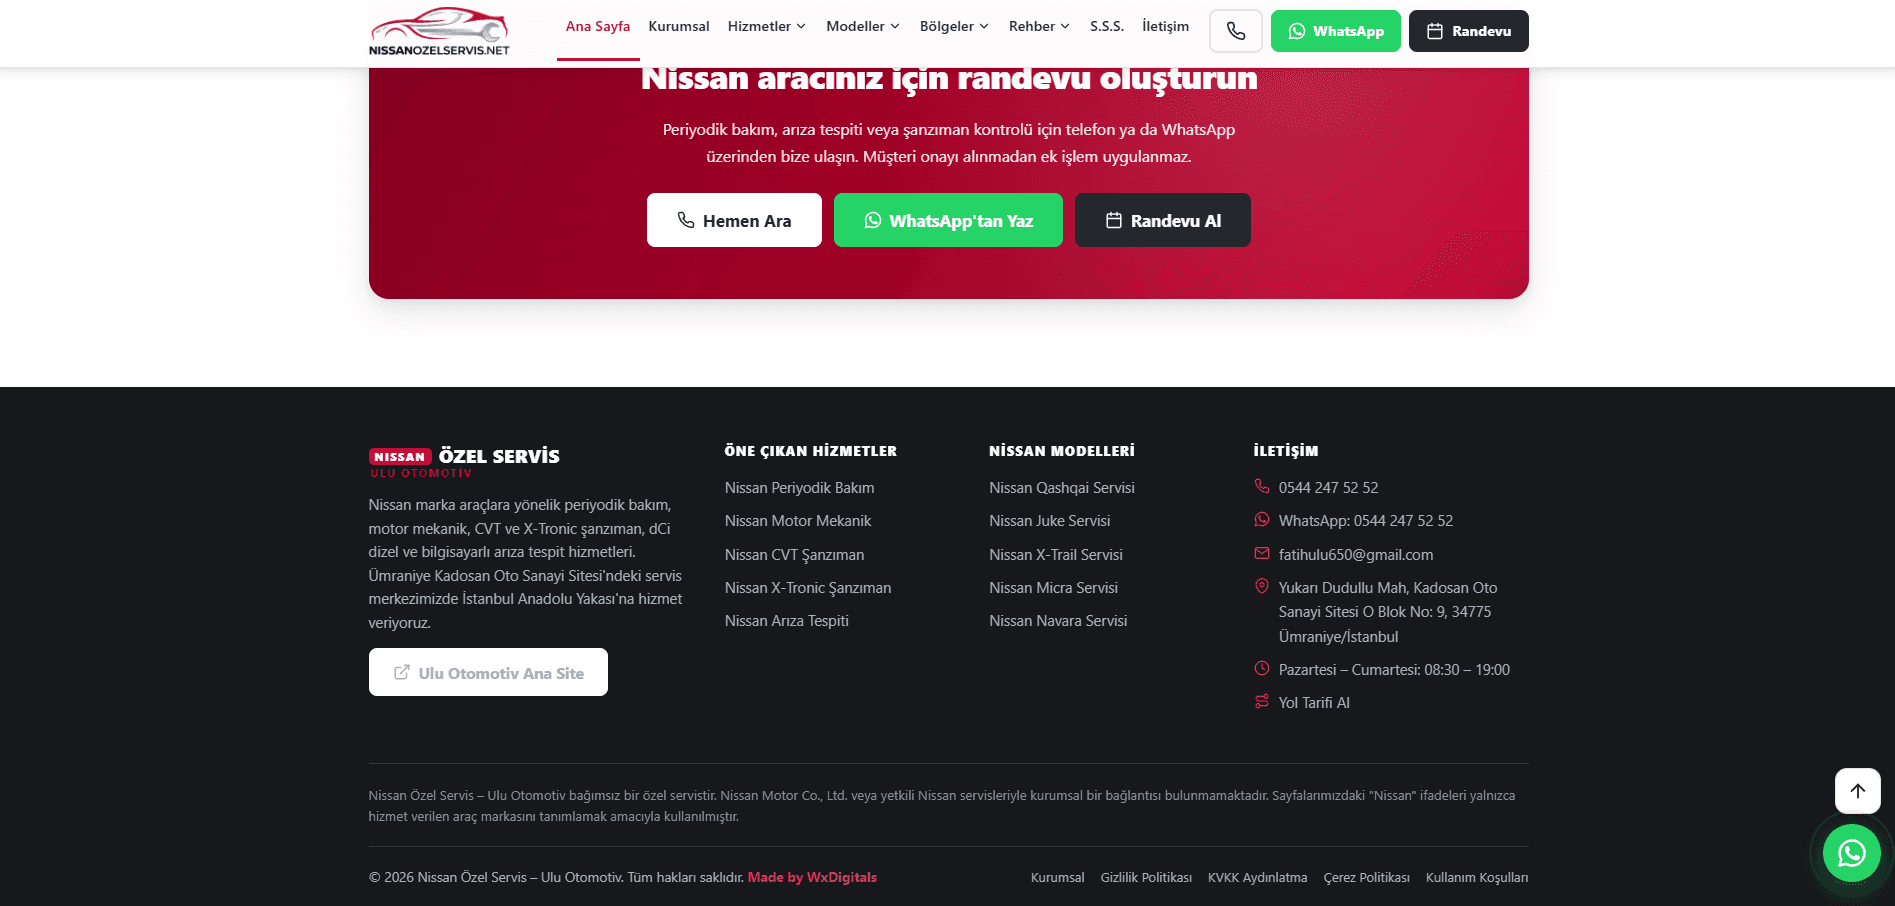
Task: Open the Ulu Otomotiv Ana Site button
Action: 488,672
